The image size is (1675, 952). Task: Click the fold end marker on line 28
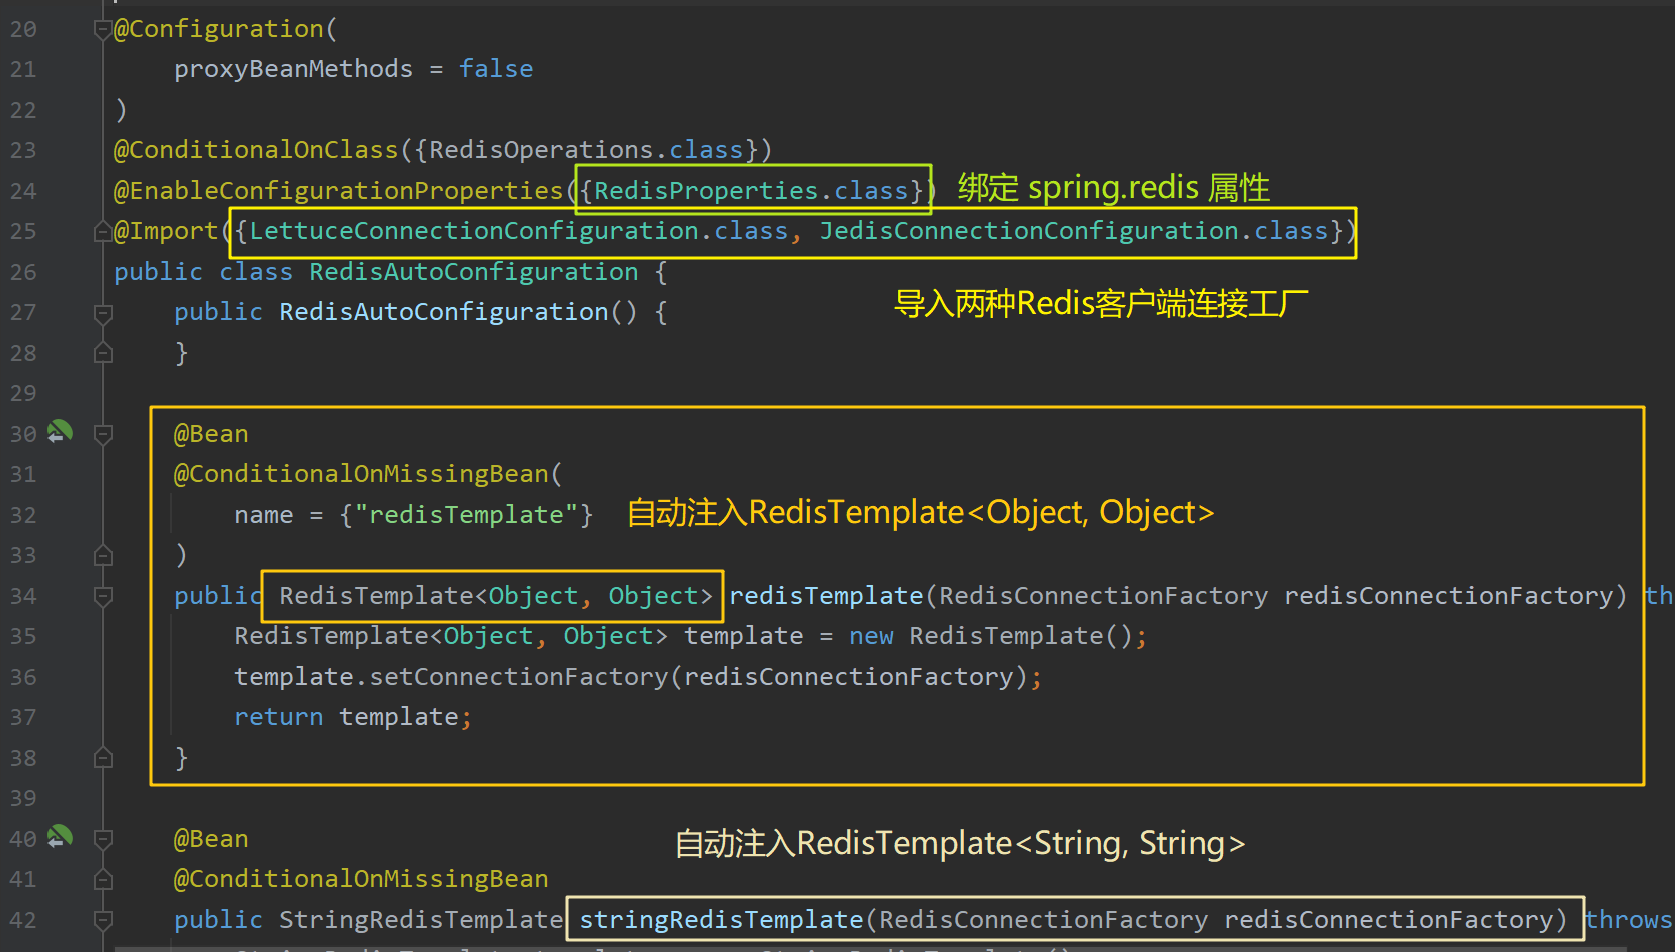click(102, 353)
